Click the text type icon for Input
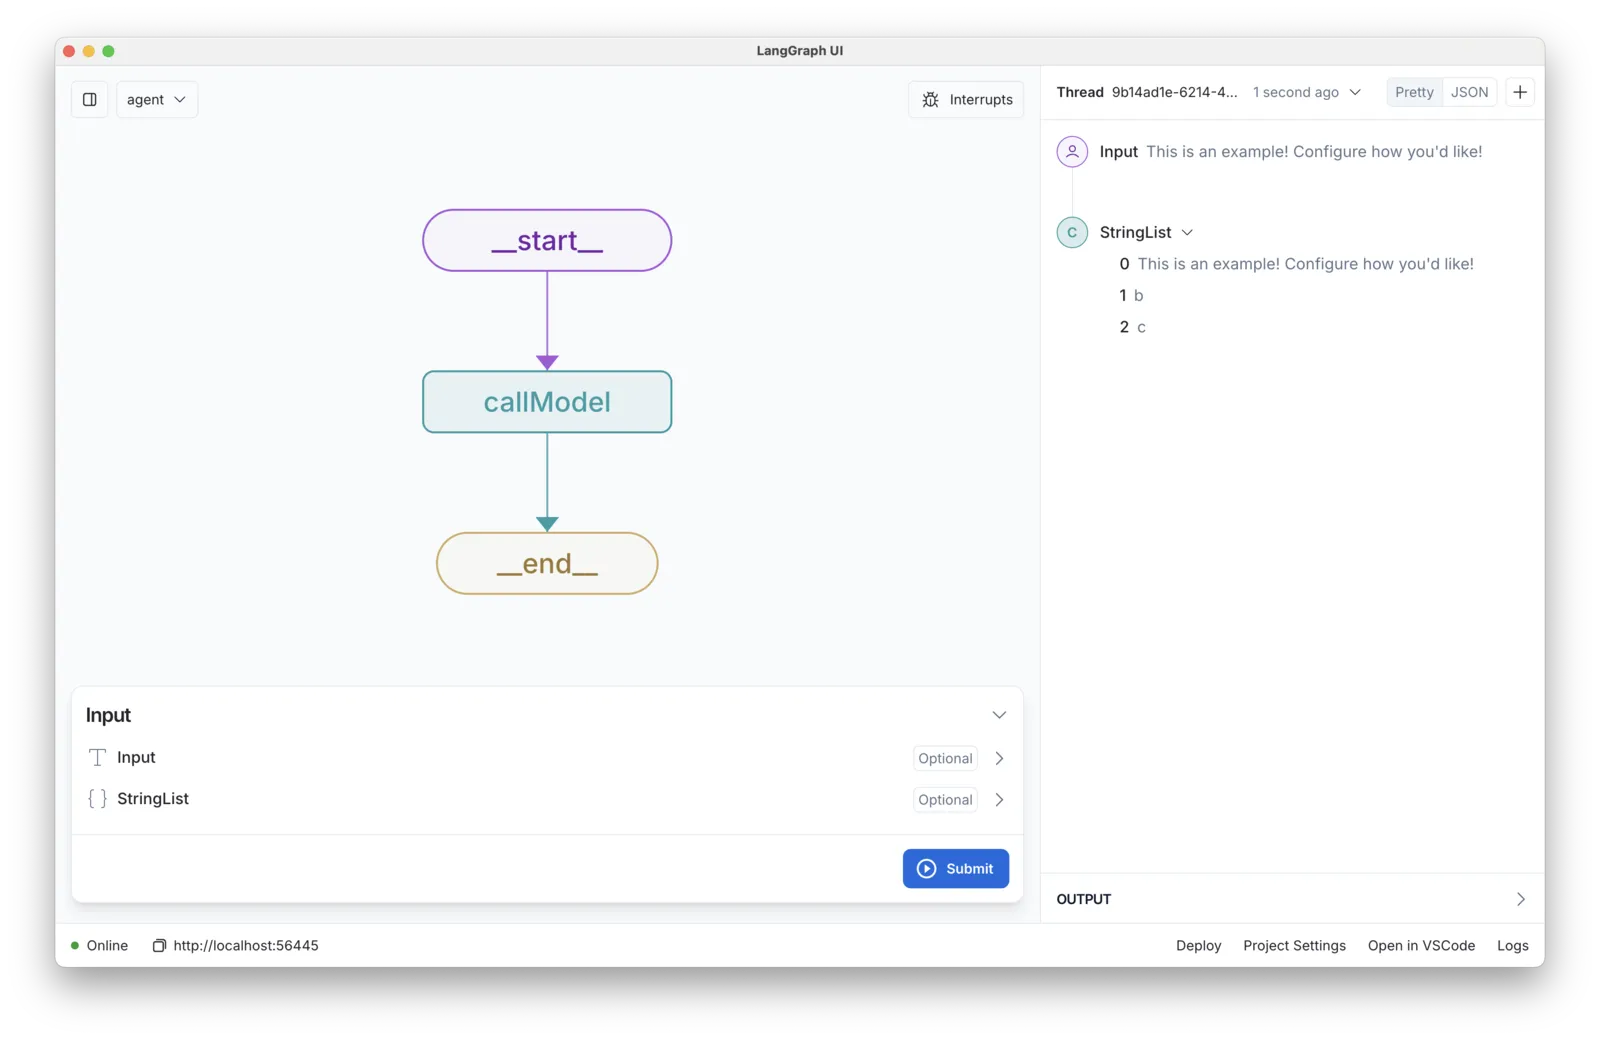 point(97,757)
